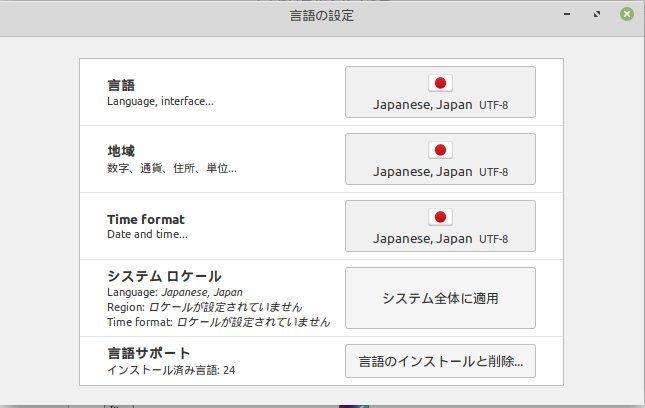Viewport: 645px width, 408px height.
Task: Click the 地域 heading label
Action: (x=121, y=151)
